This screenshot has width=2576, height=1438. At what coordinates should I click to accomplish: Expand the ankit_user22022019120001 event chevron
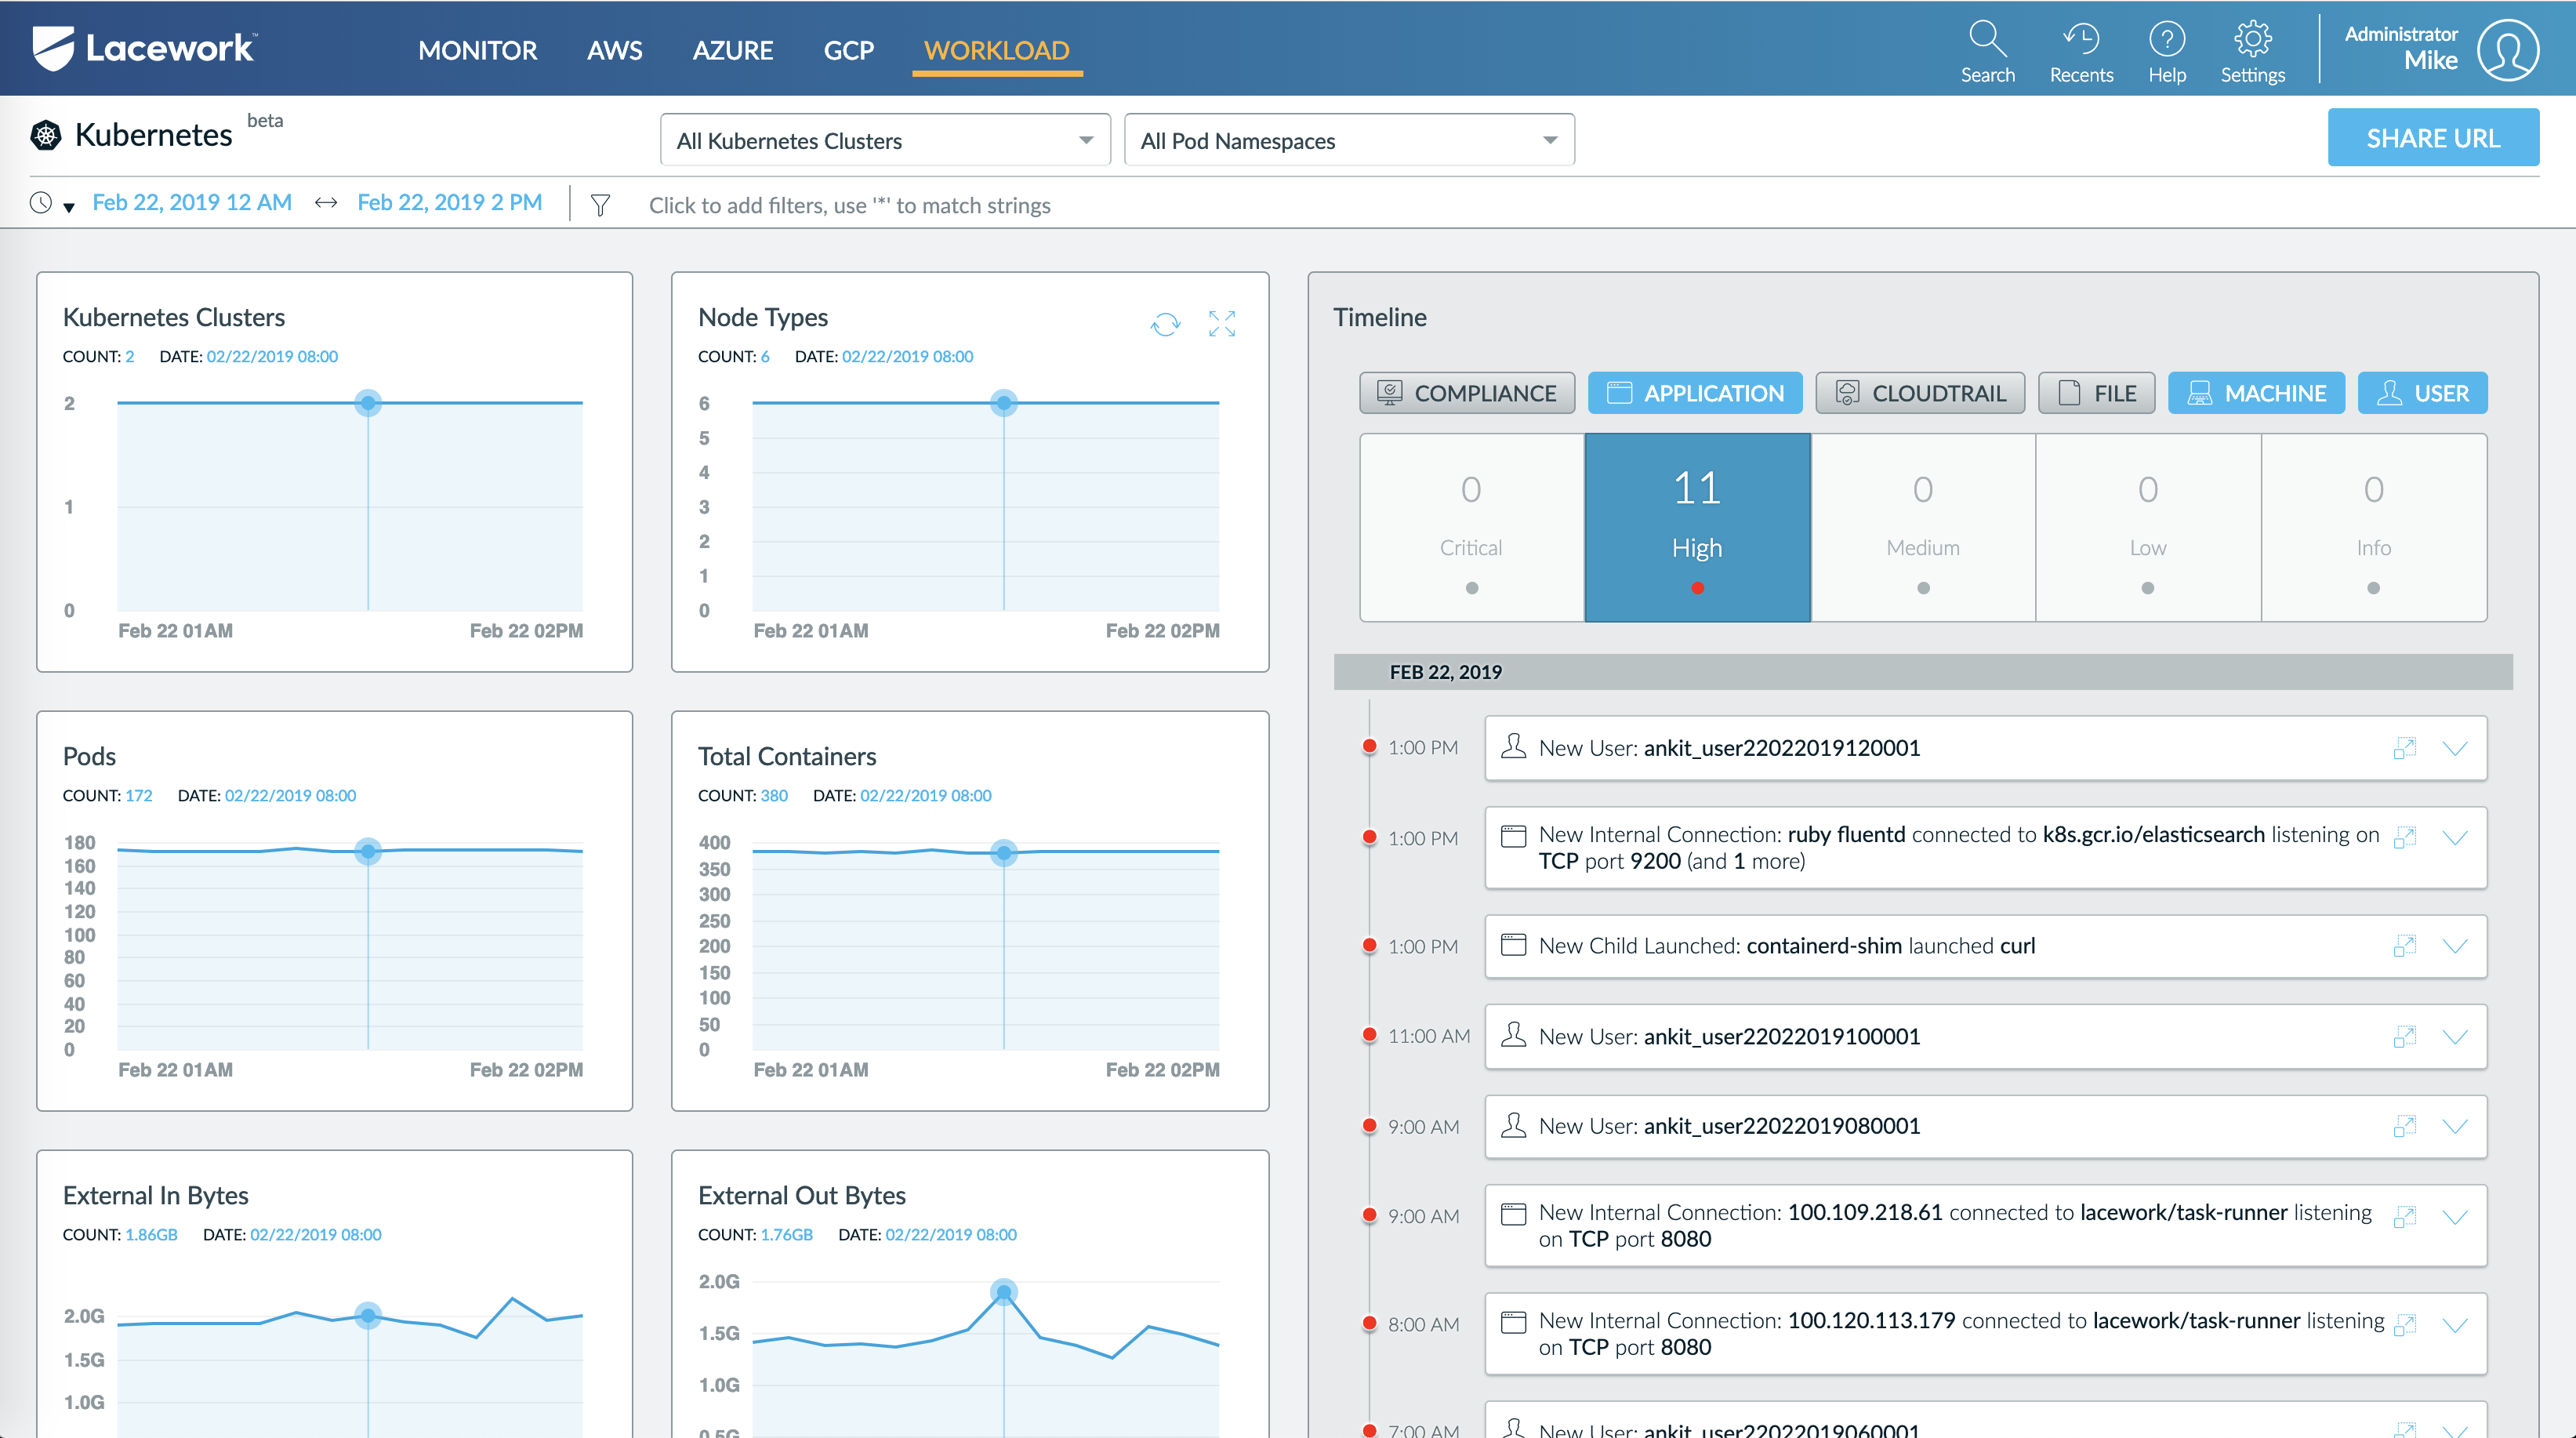pos(2455,748)
